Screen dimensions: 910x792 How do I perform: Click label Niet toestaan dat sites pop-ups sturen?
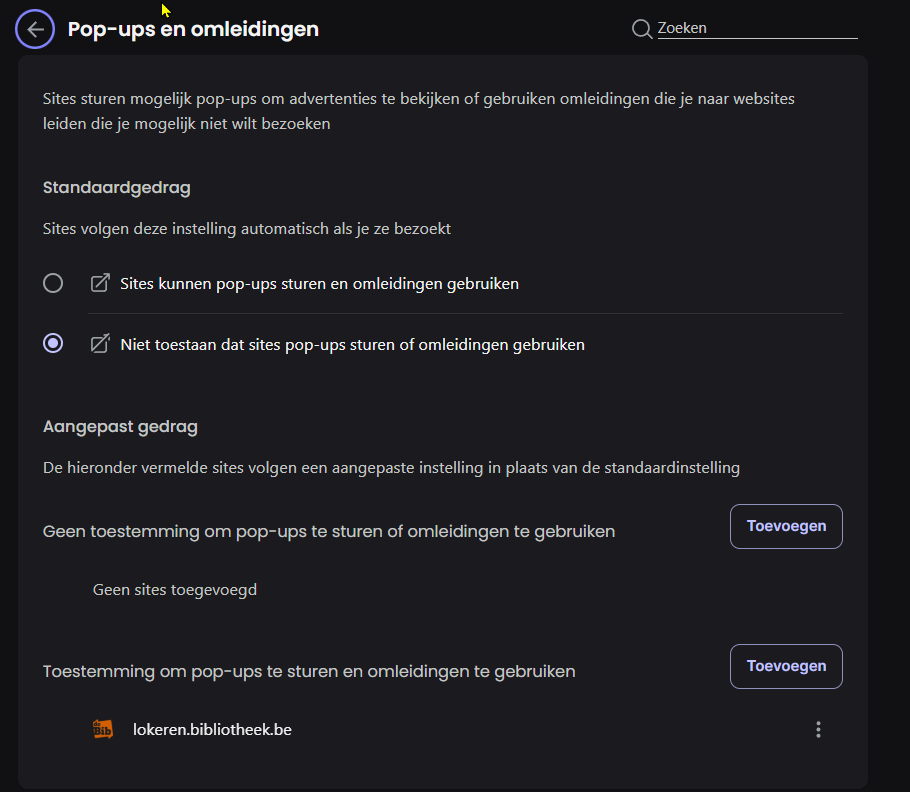tap(352, 345)
